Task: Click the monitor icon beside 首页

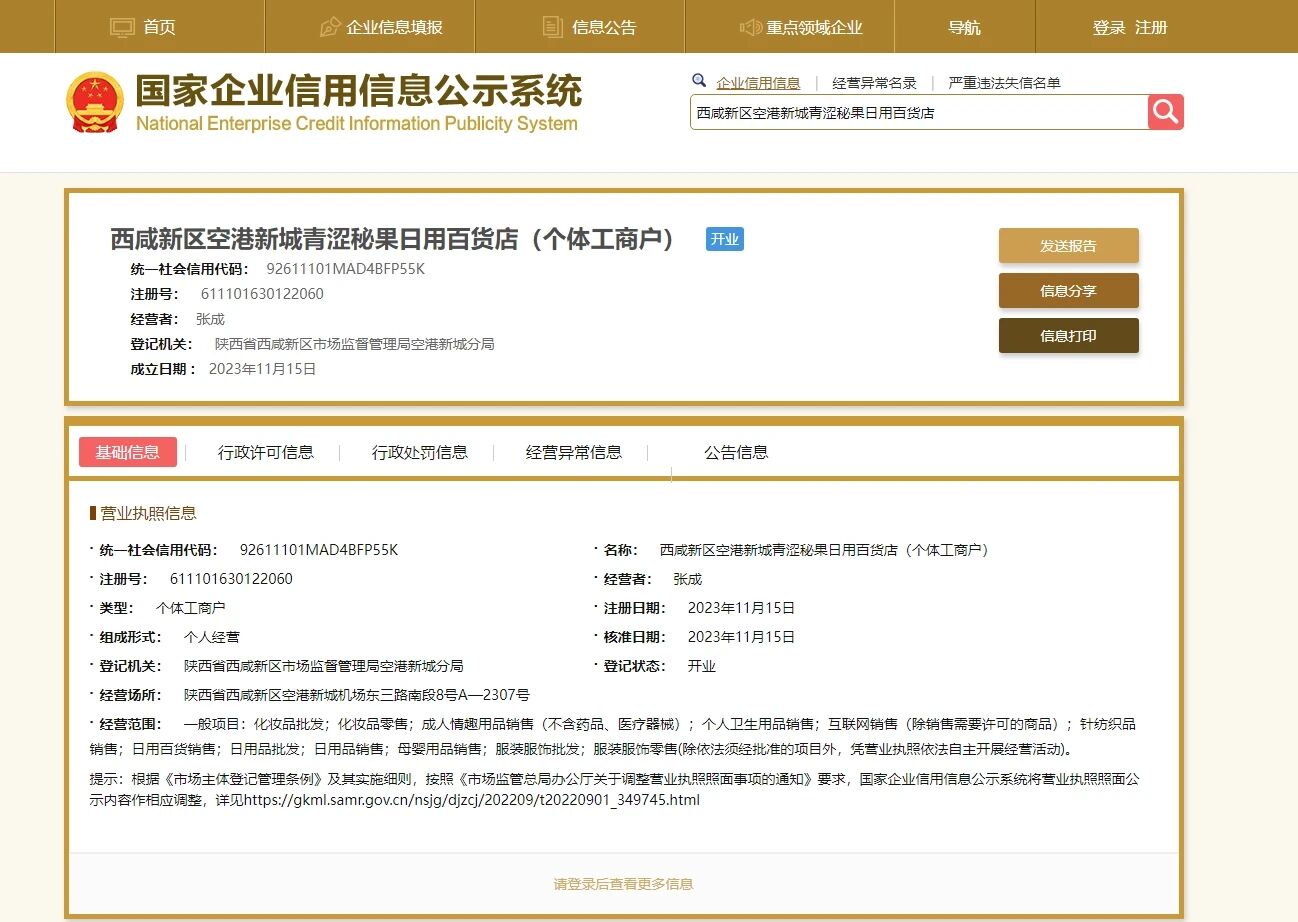Action: coord(122,27)
